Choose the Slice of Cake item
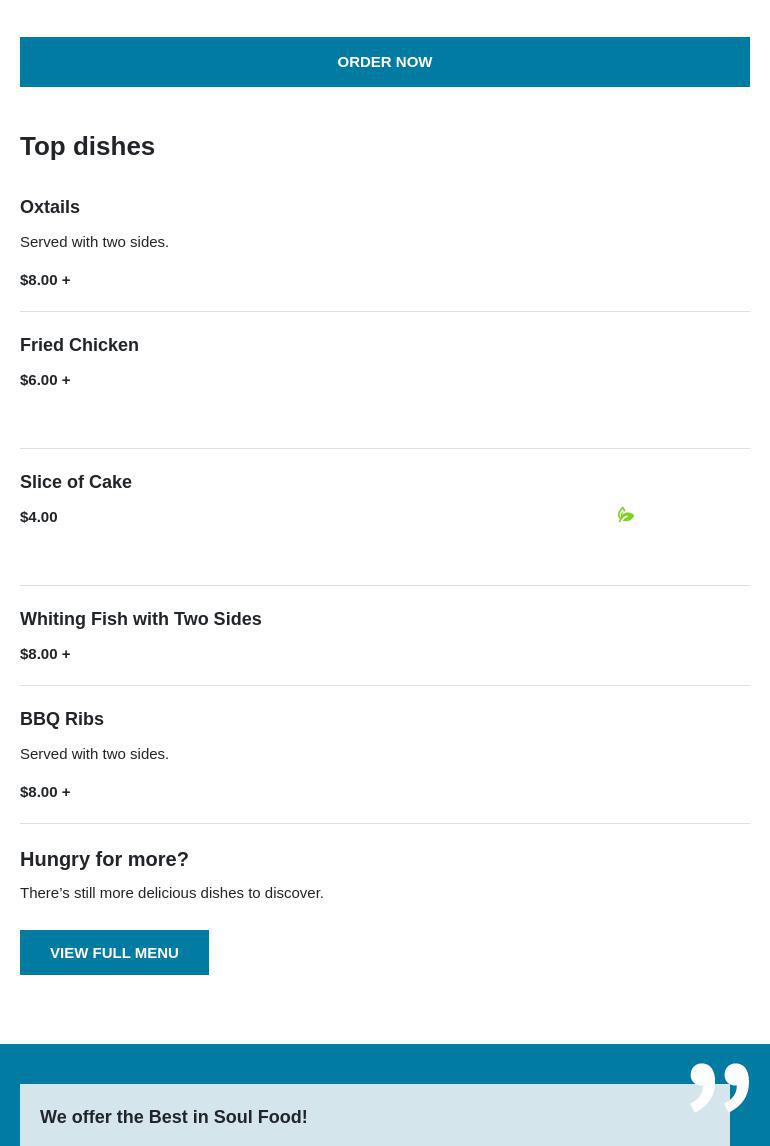 click(x=76, y=482)
